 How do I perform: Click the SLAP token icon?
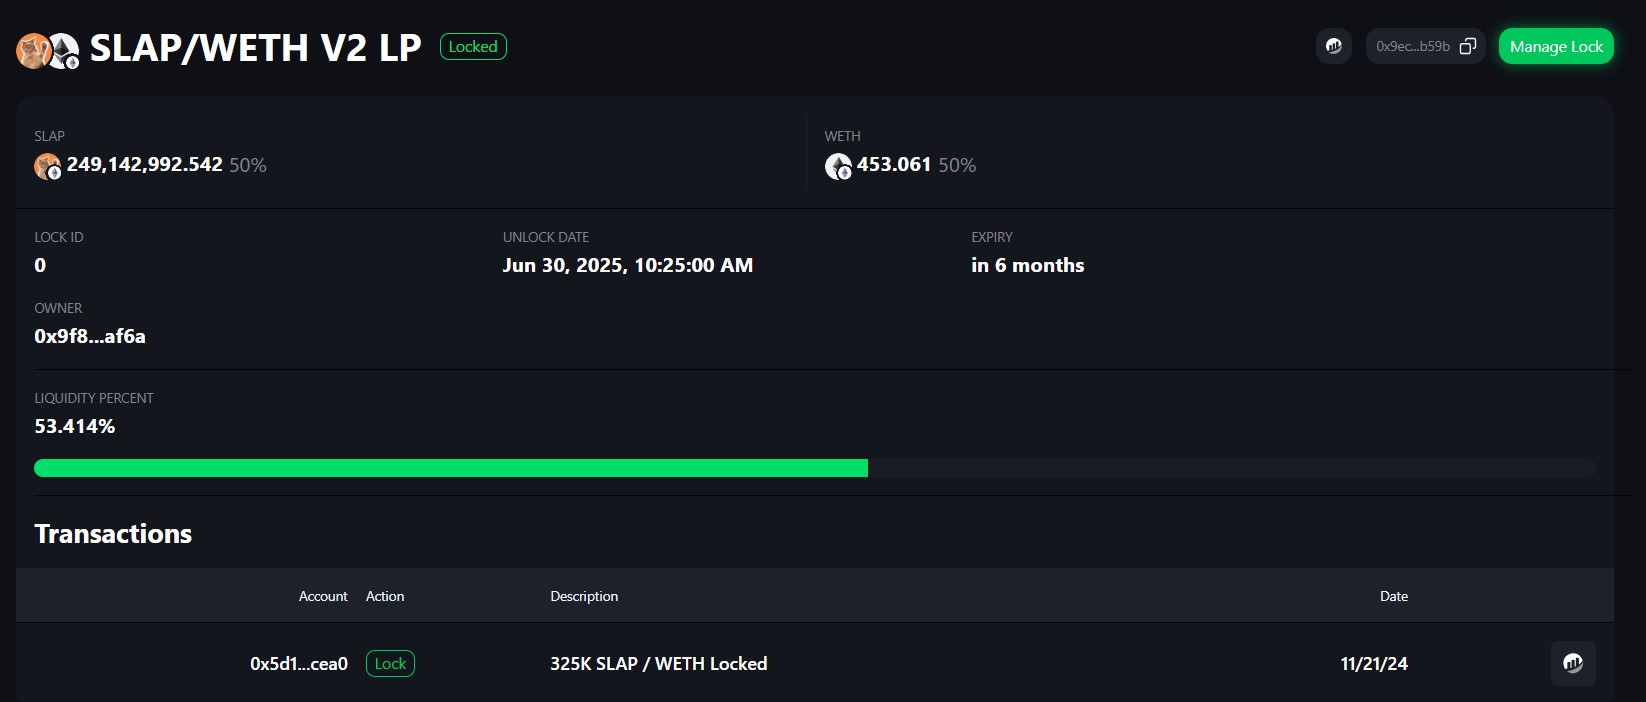[48, 166]
